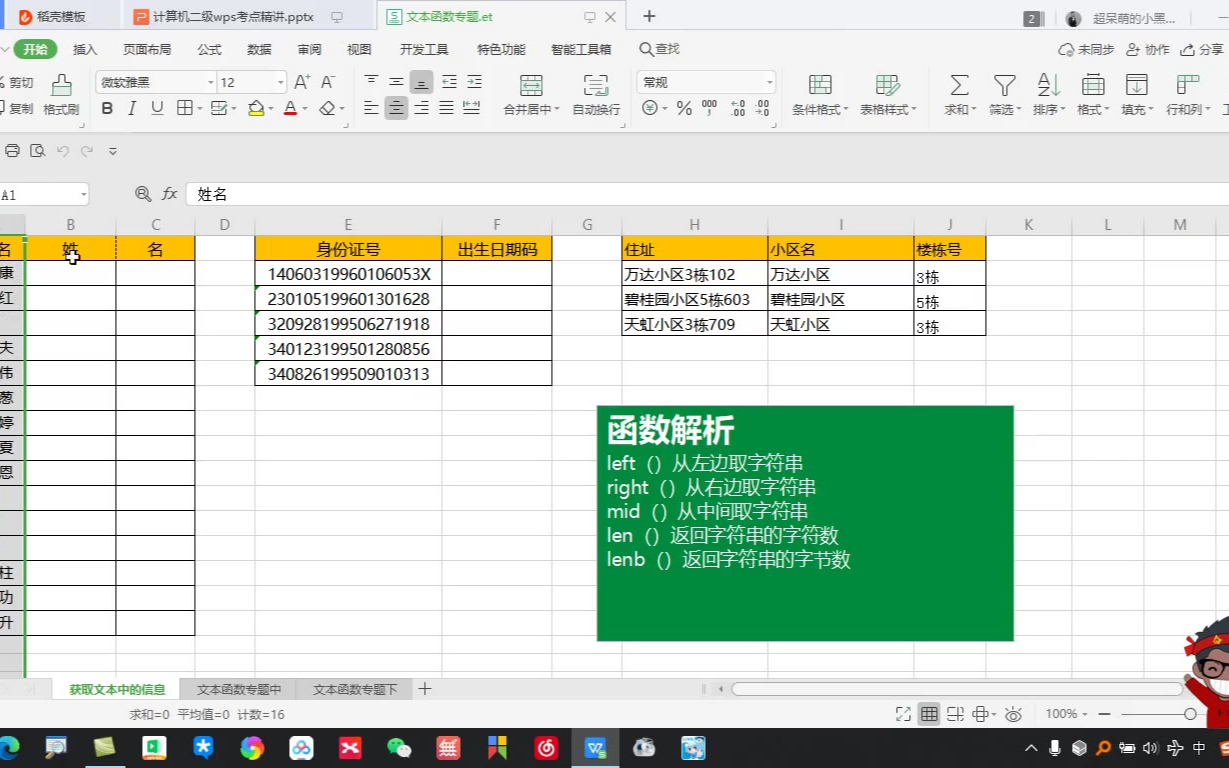Click the Filter (筛选) funnel icon
The width and height of the screenshot is (1229, 768).
click(1004, 86)
